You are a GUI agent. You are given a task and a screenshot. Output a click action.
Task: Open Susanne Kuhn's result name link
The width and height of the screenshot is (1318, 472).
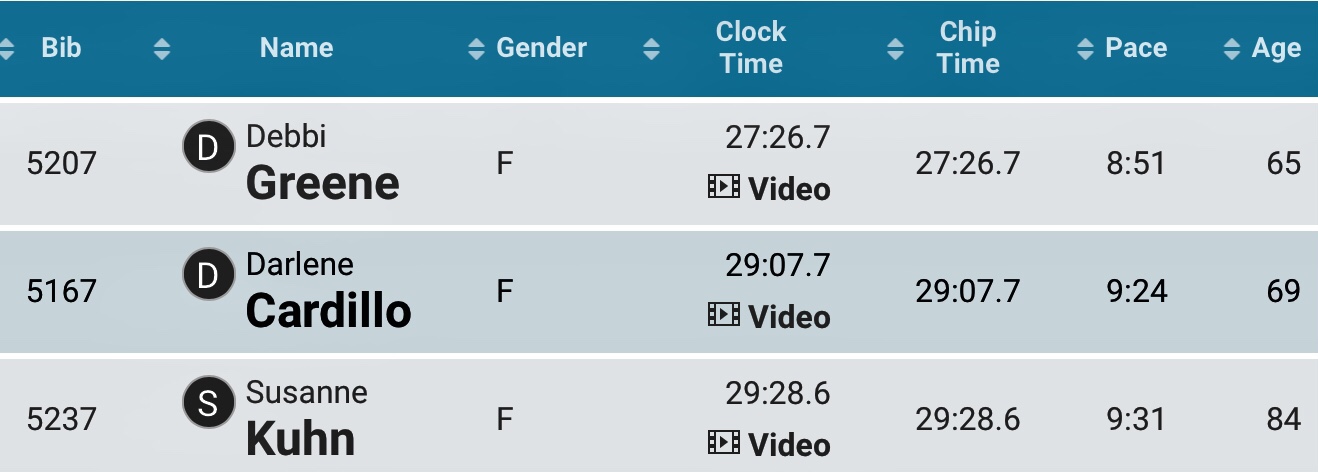pos(300,438)
